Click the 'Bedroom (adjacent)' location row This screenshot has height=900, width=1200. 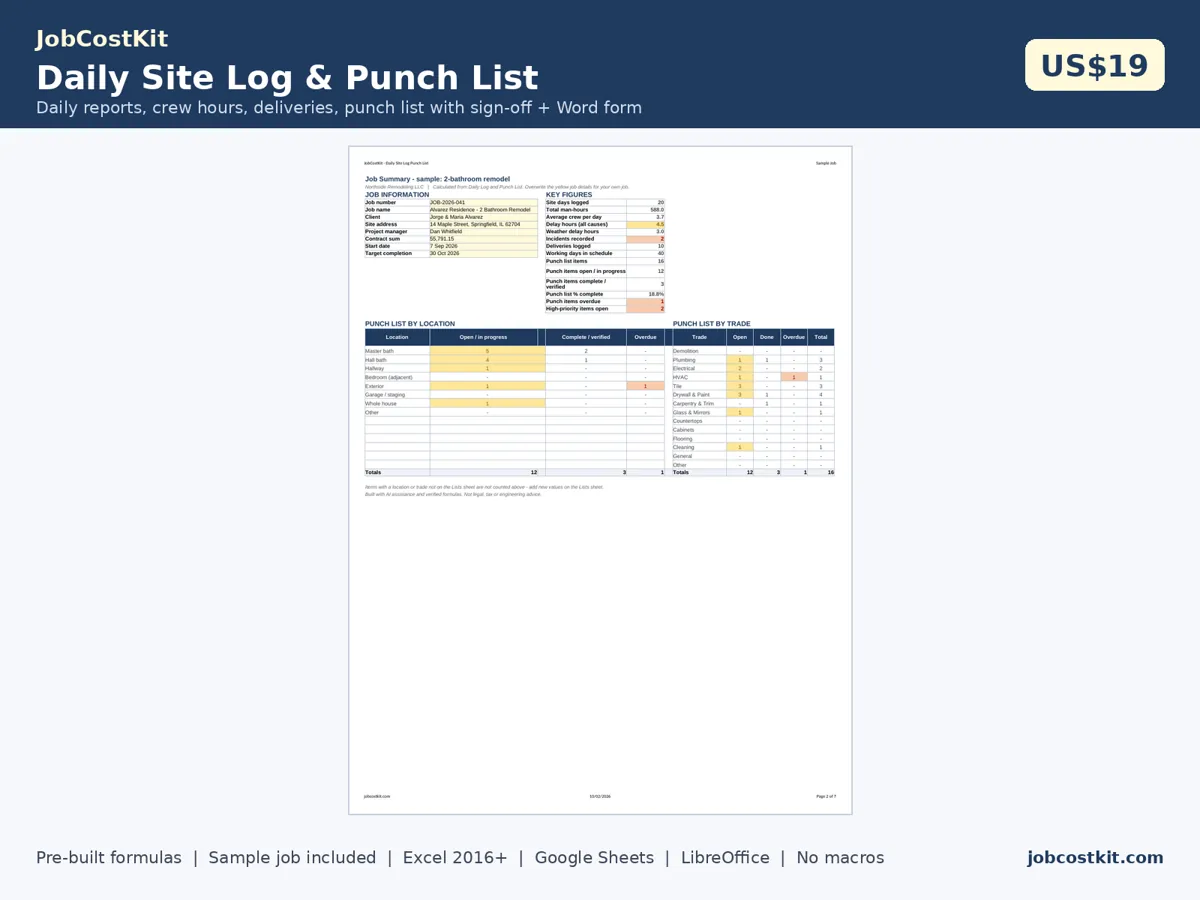(514, 377)
